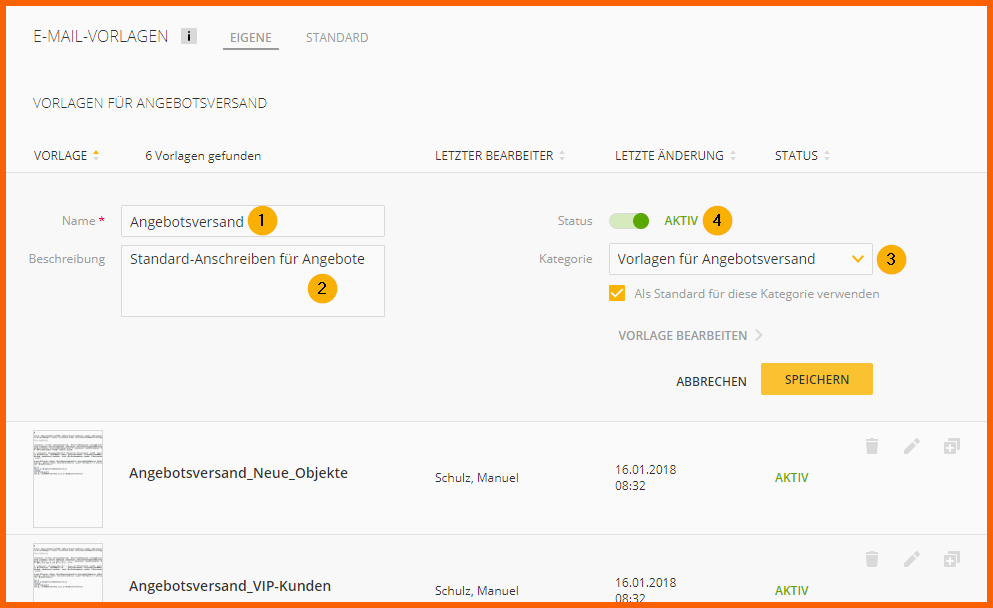The height and width of the screenshot is (608, 993).
Task: Edit Angebotsversand_Neue_Objekte with pencil icon
Action: 911,447
